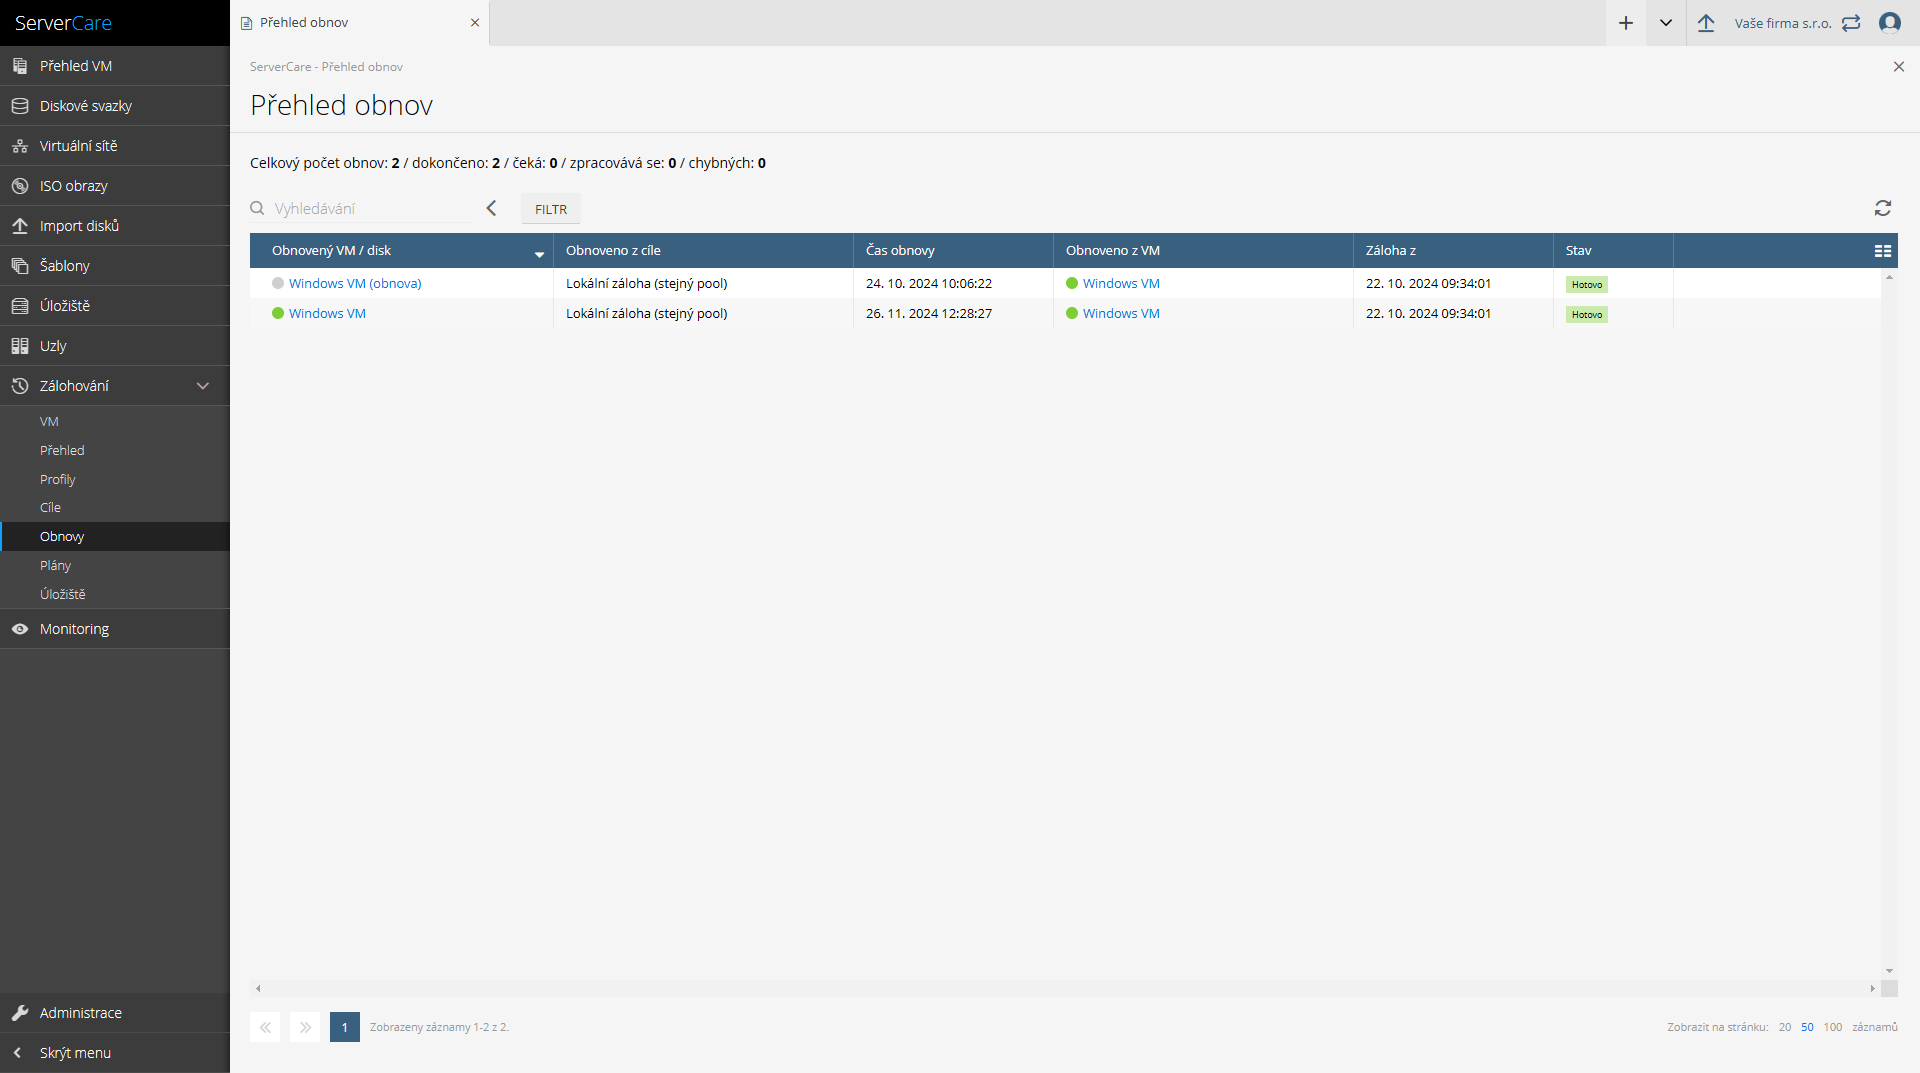The image size is (1920, 1073).
Task: Select Obnovy submenu item
Action: pos(115,537)
